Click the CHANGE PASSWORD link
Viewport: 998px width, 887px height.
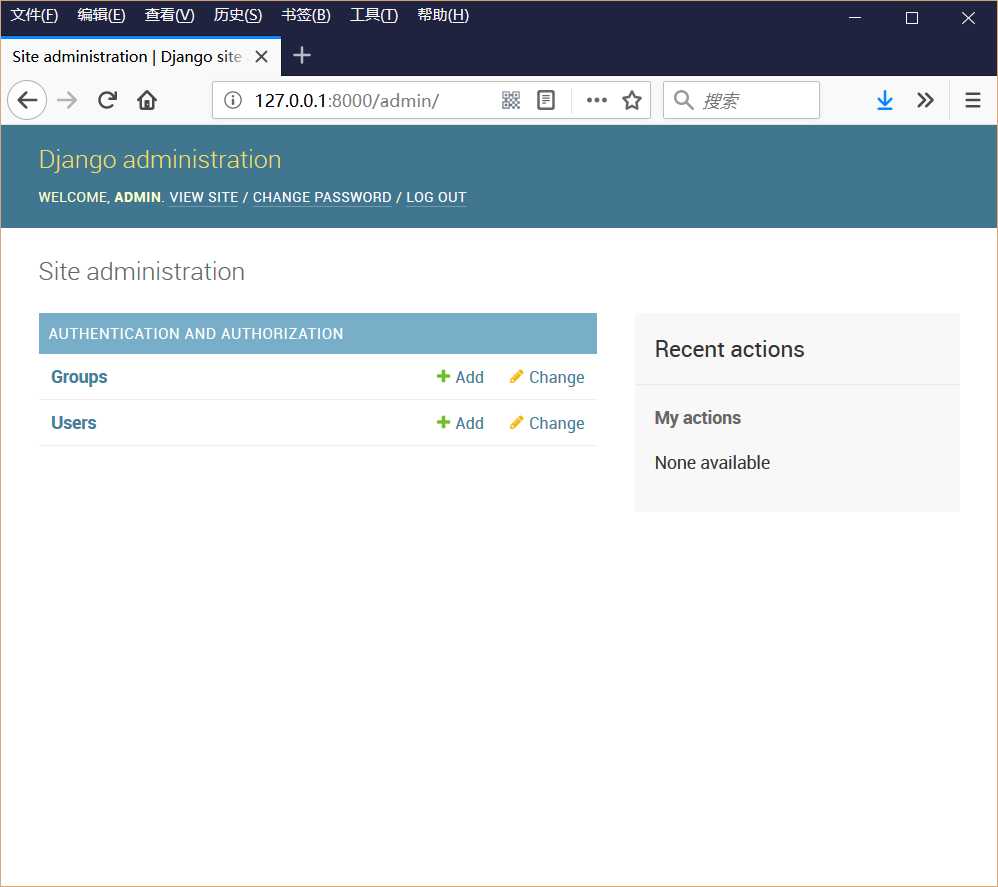pos(322,197)
